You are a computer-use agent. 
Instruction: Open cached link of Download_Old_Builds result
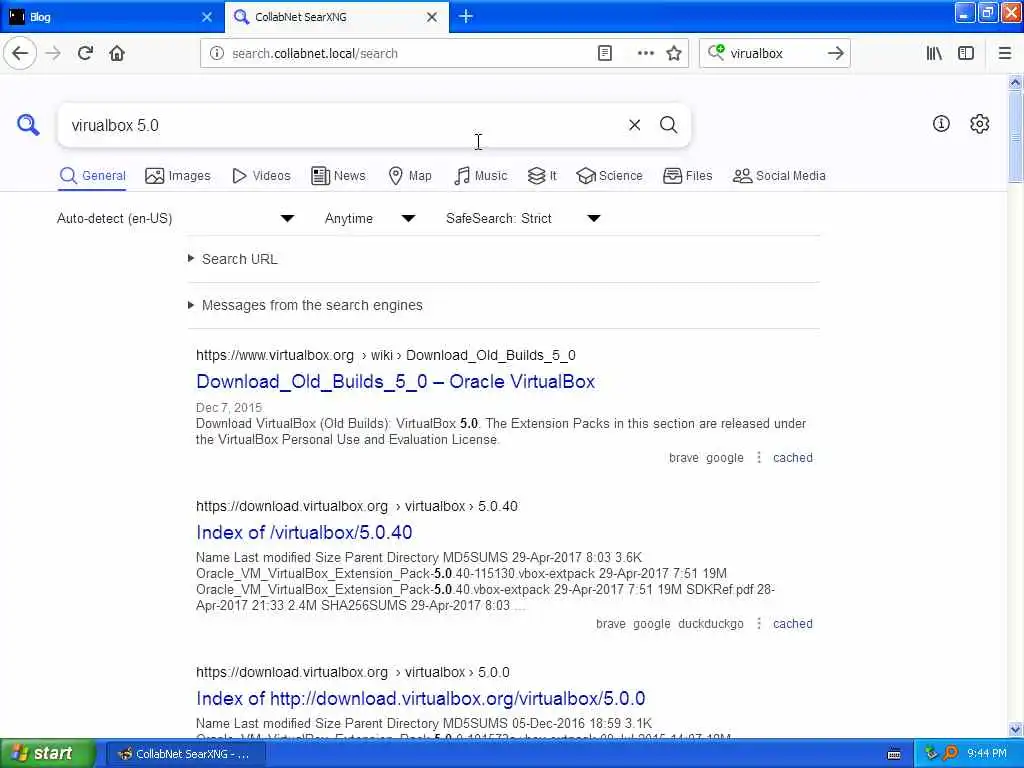click(793, 457)
